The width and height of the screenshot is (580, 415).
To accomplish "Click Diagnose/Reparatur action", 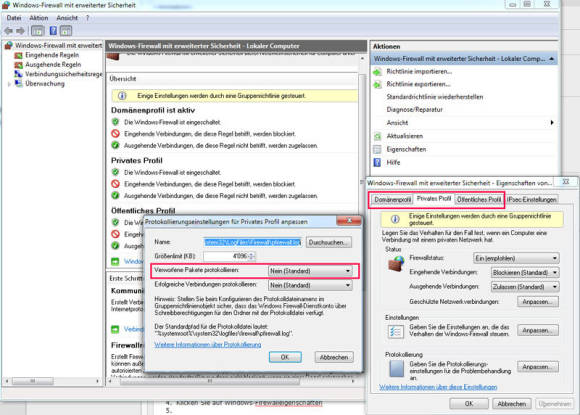I will [414, 109].
